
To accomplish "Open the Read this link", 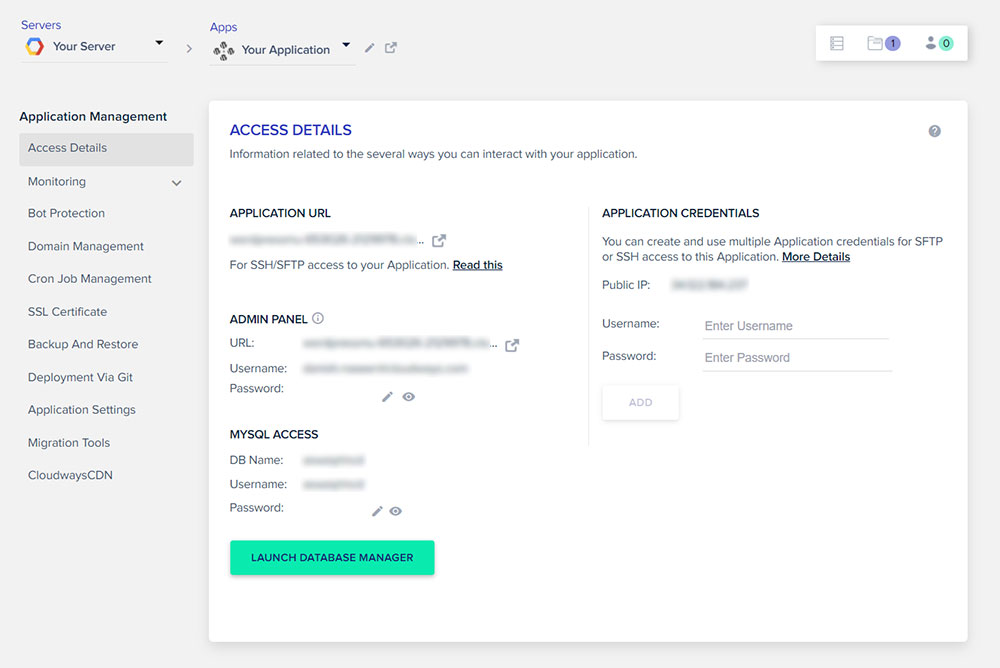I will pos(477,265).
